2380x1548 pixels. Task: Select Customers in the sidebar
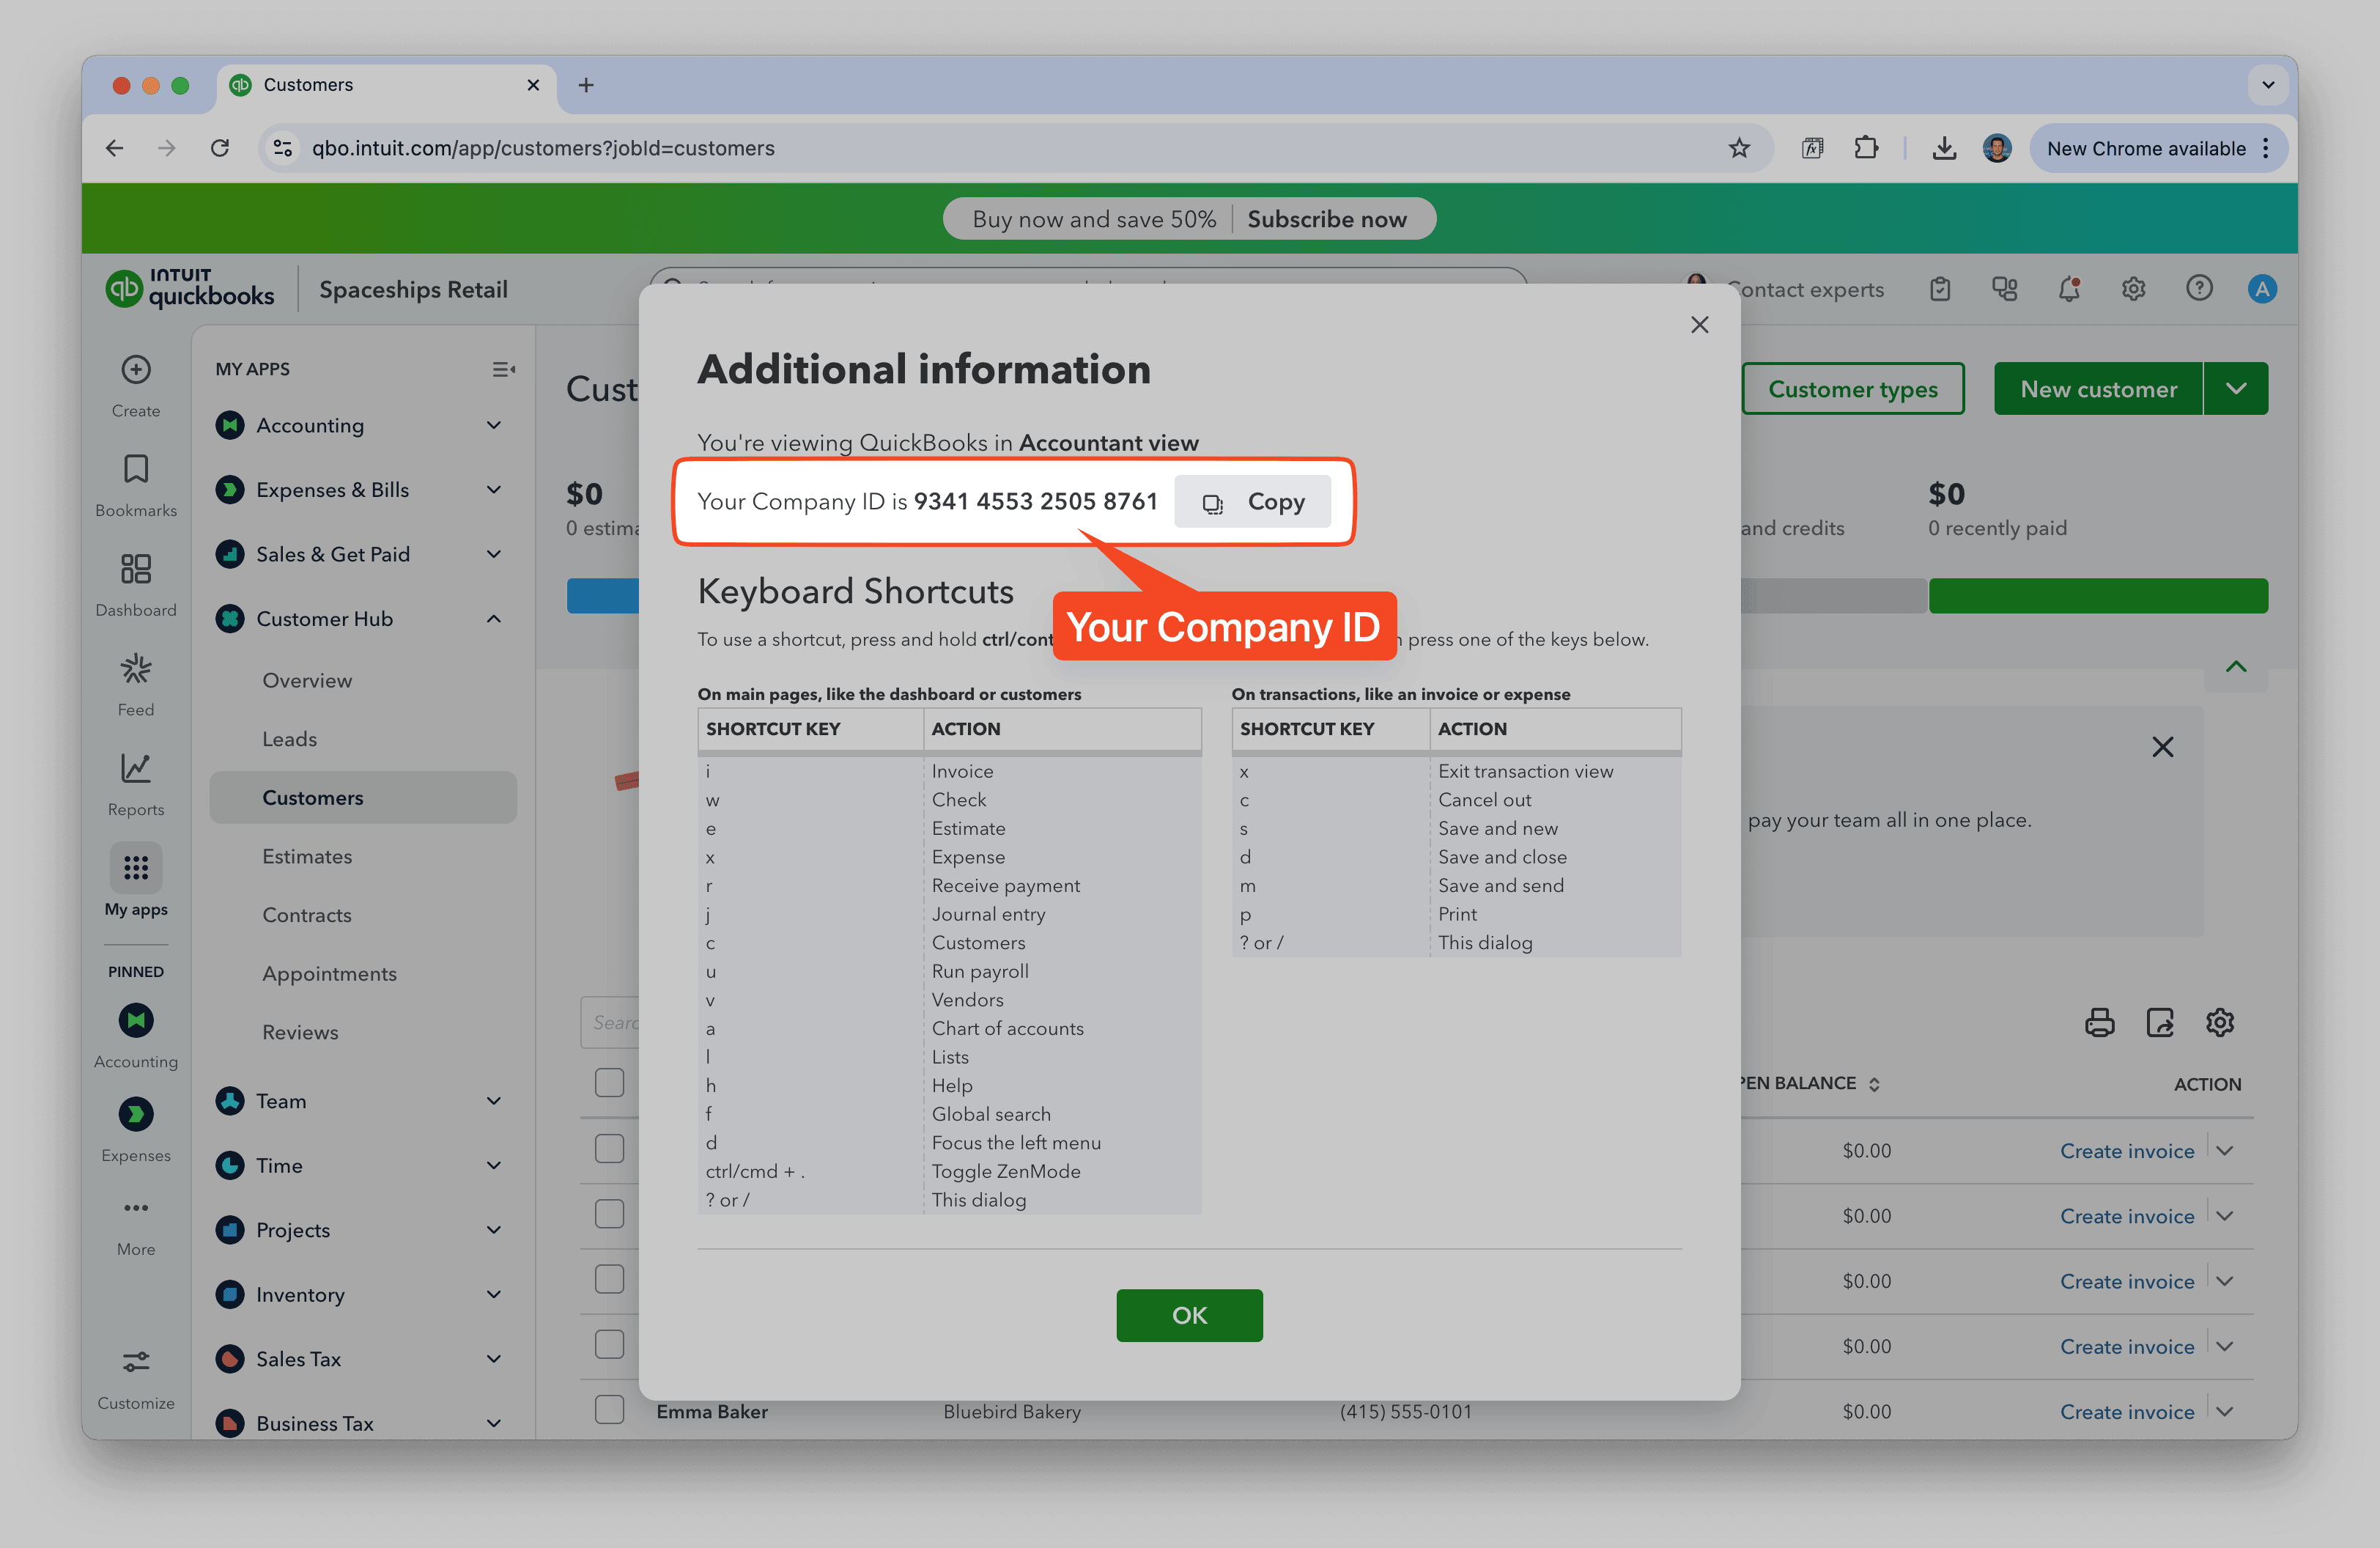point(363,798)
